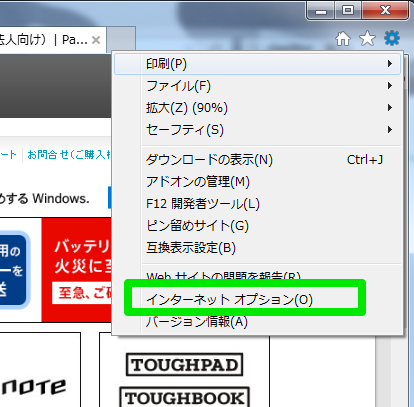Expand the ファイル(F) submenu arrow
414x407 pixels.
(389, 86)
